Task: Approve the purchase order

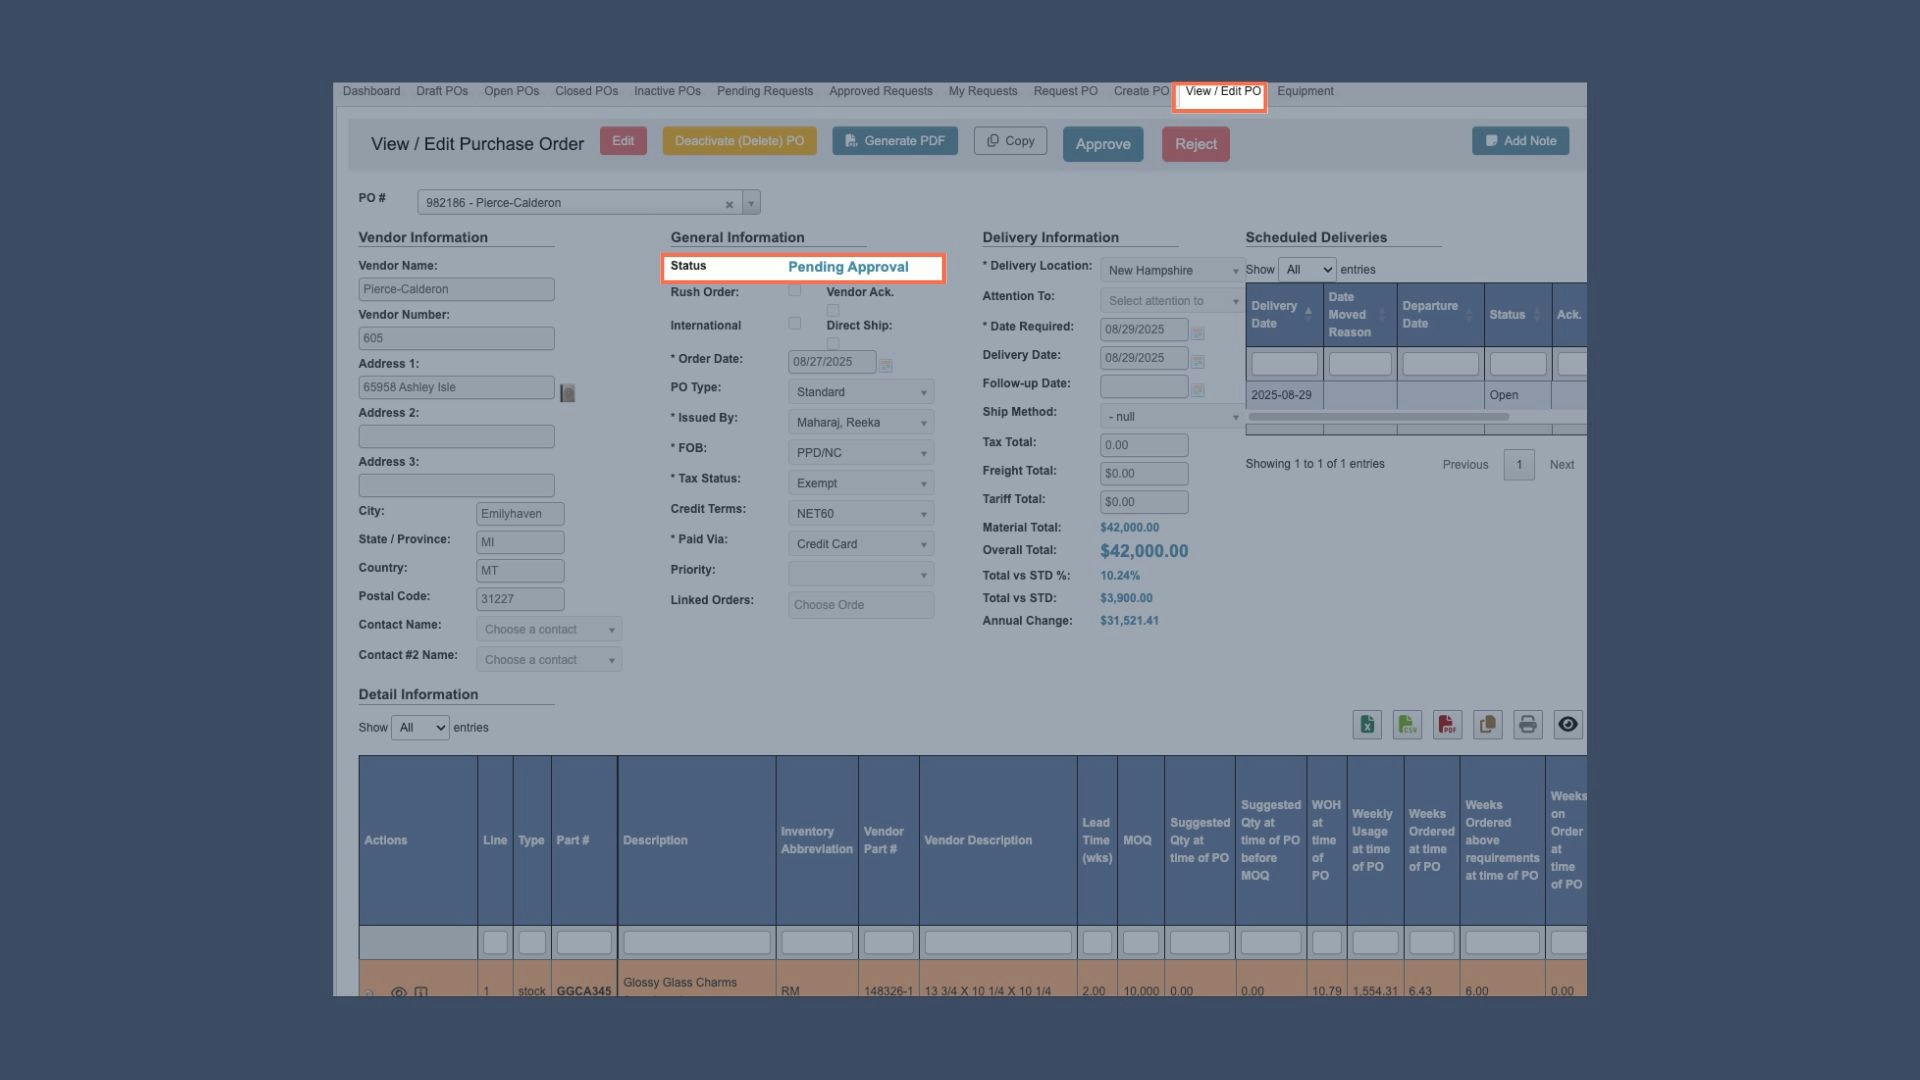Action: pyautogui.click(x=1102, y=144)
